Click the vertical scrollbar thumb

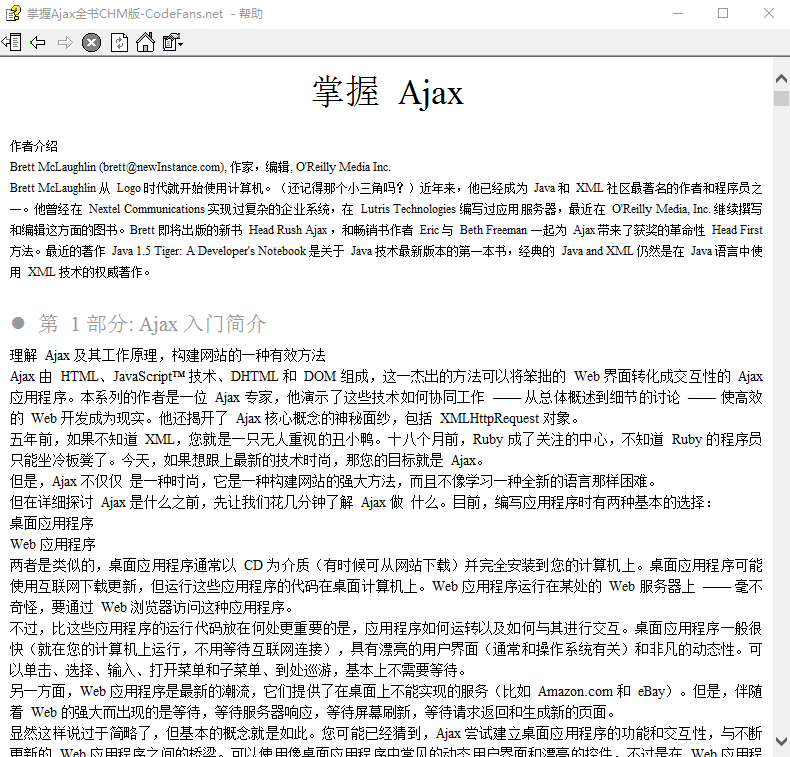pos(781,98)
